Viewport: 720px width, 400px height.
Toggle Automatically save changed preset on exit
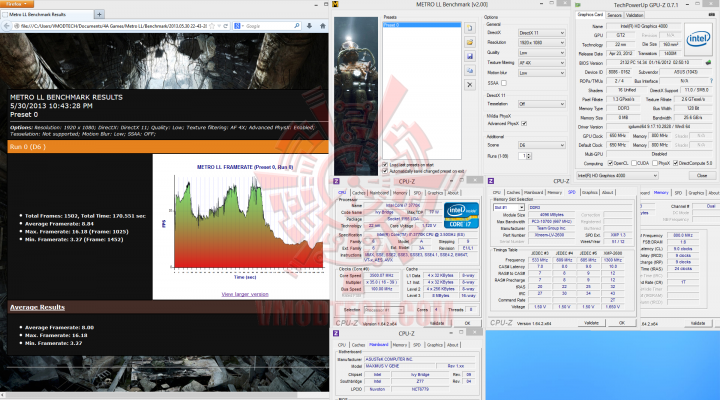click(385, 171)
